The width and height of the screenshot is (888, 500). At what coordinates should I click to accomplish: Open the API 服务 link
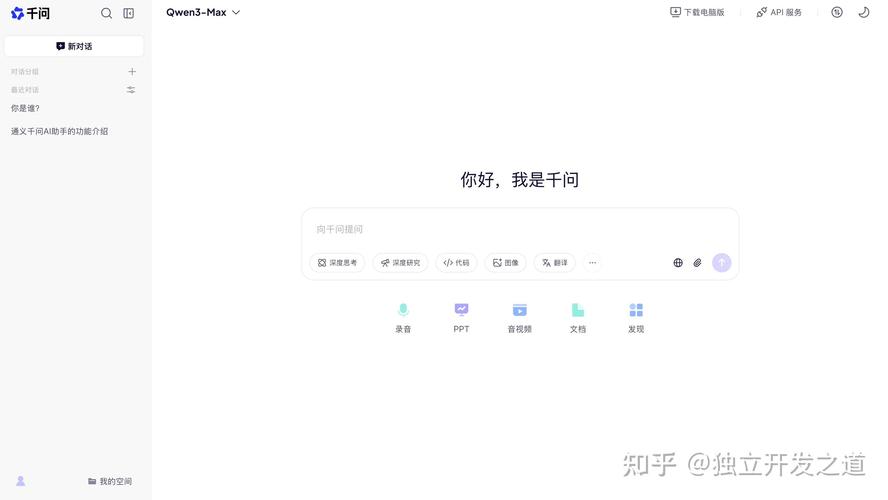click(x=779, y=12)
